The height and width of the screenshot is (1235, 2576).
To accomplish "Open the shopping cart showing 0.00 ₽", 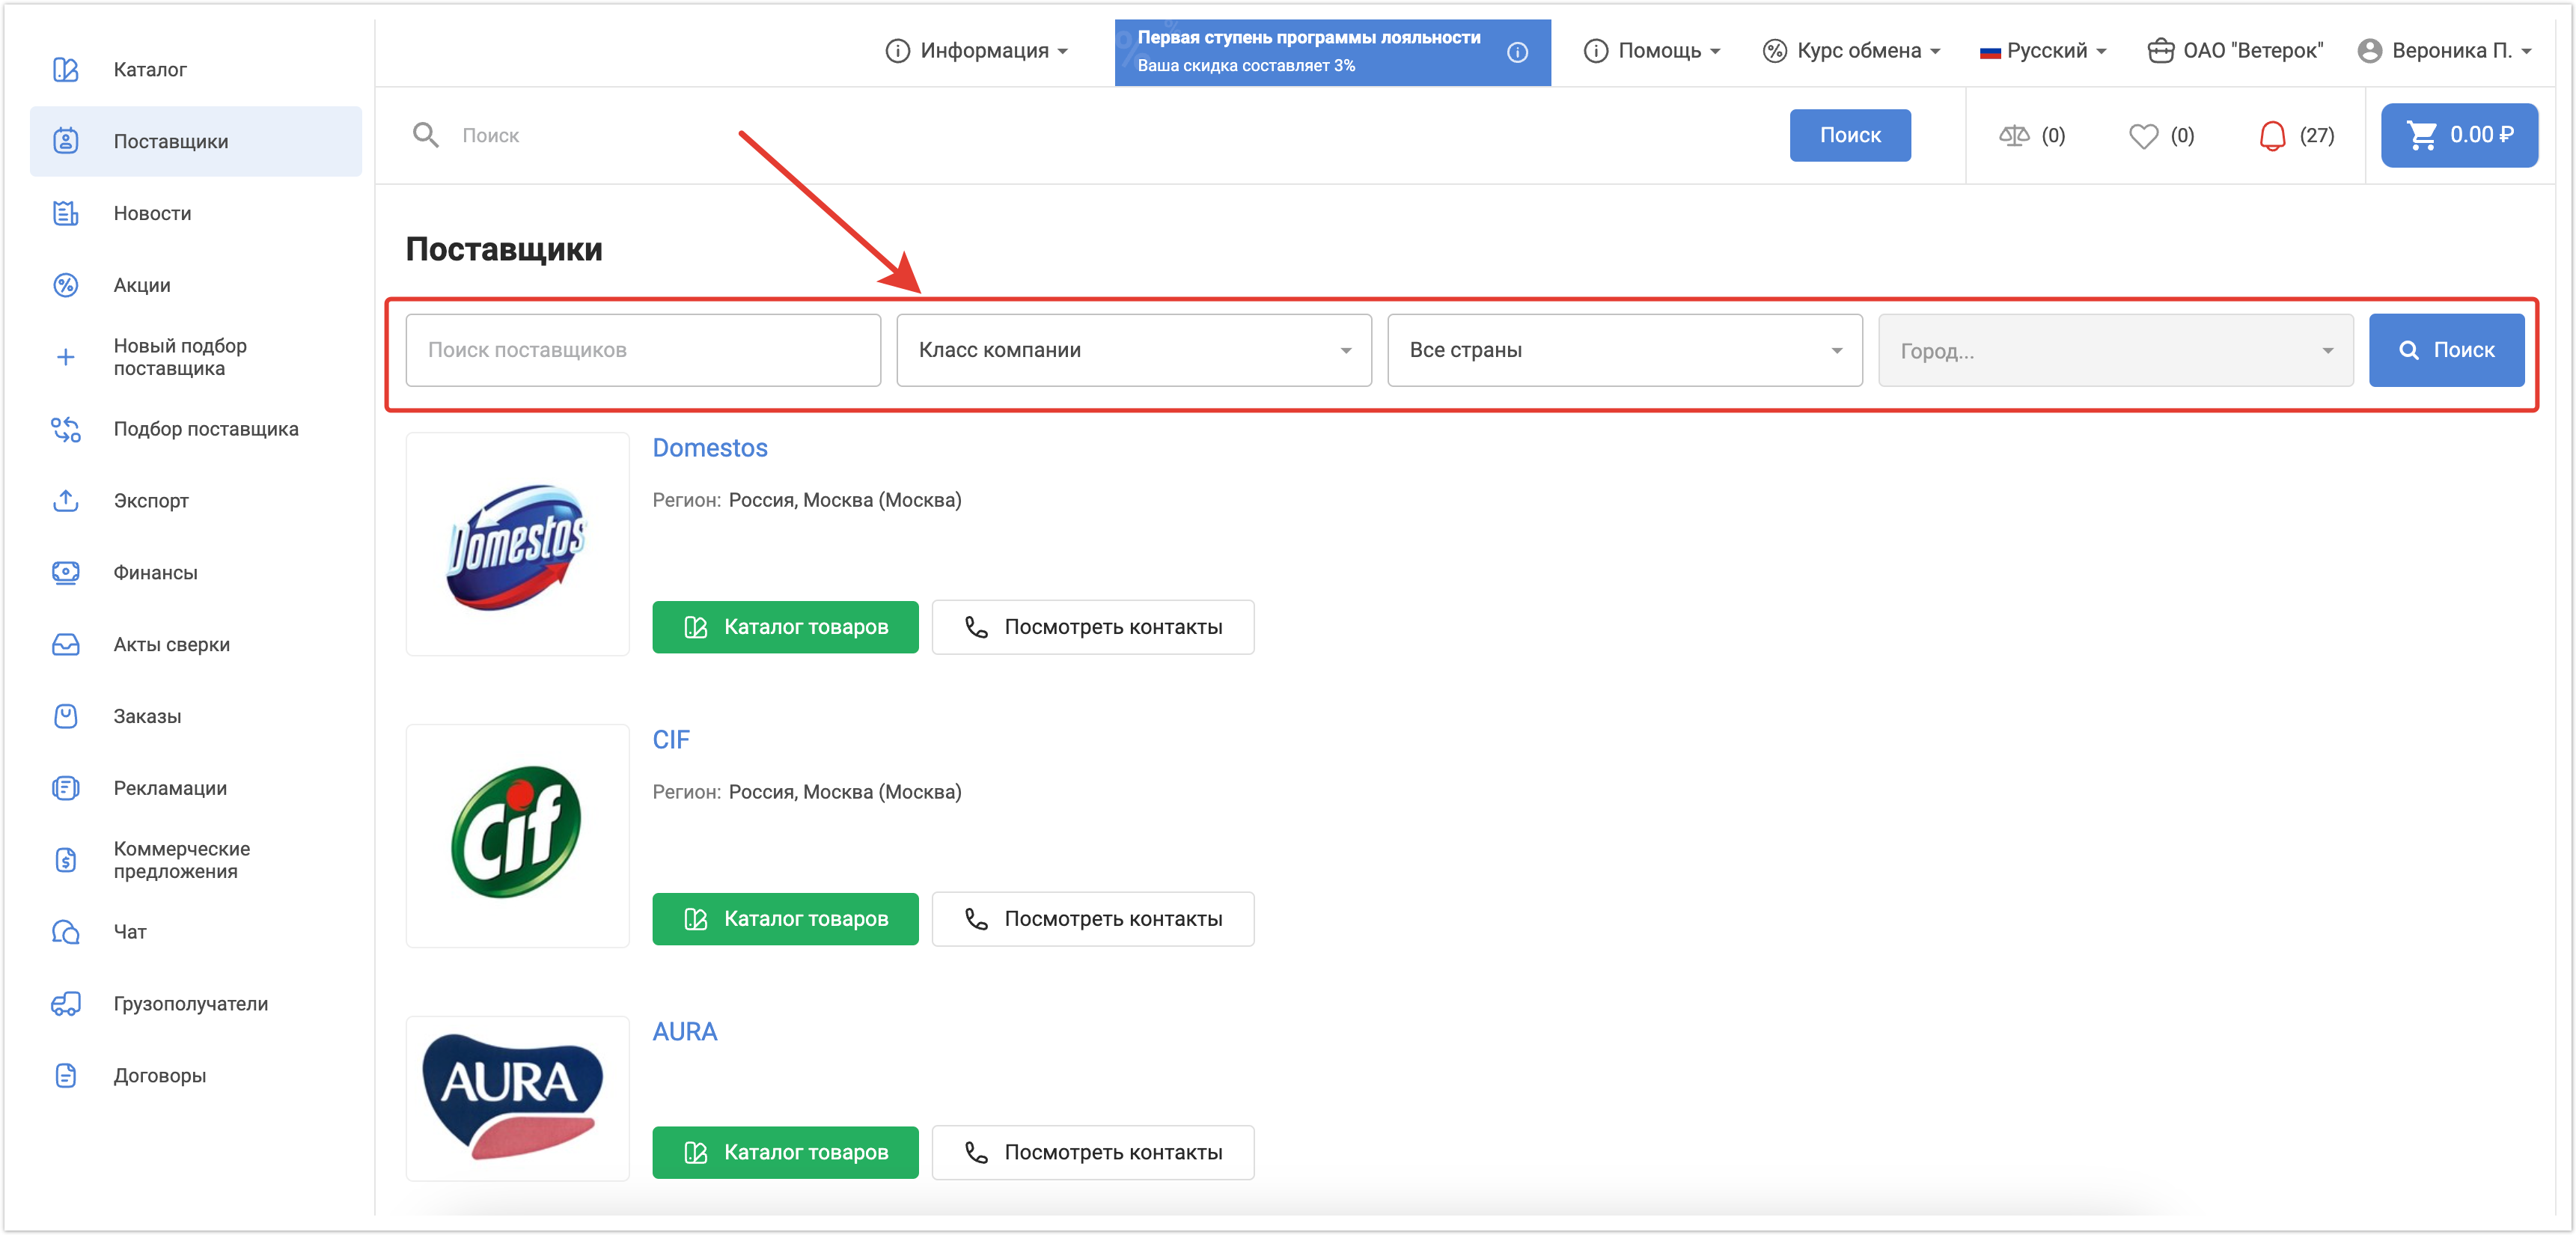I will [2458, 135].
